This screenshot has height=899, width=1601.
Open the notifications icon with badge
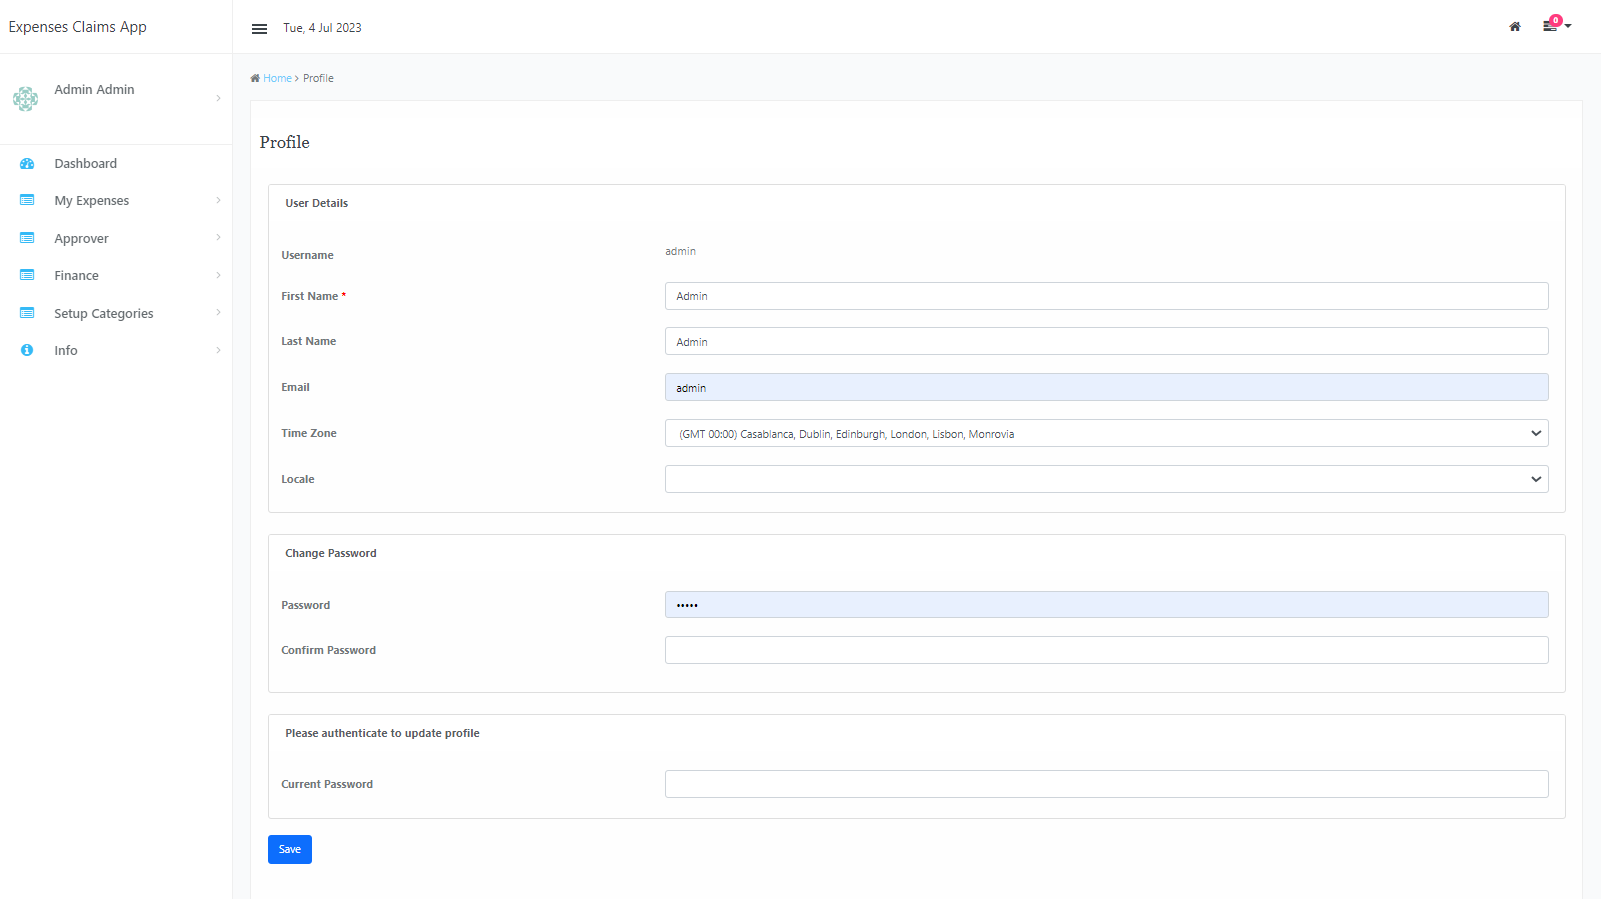point(1551,26)
